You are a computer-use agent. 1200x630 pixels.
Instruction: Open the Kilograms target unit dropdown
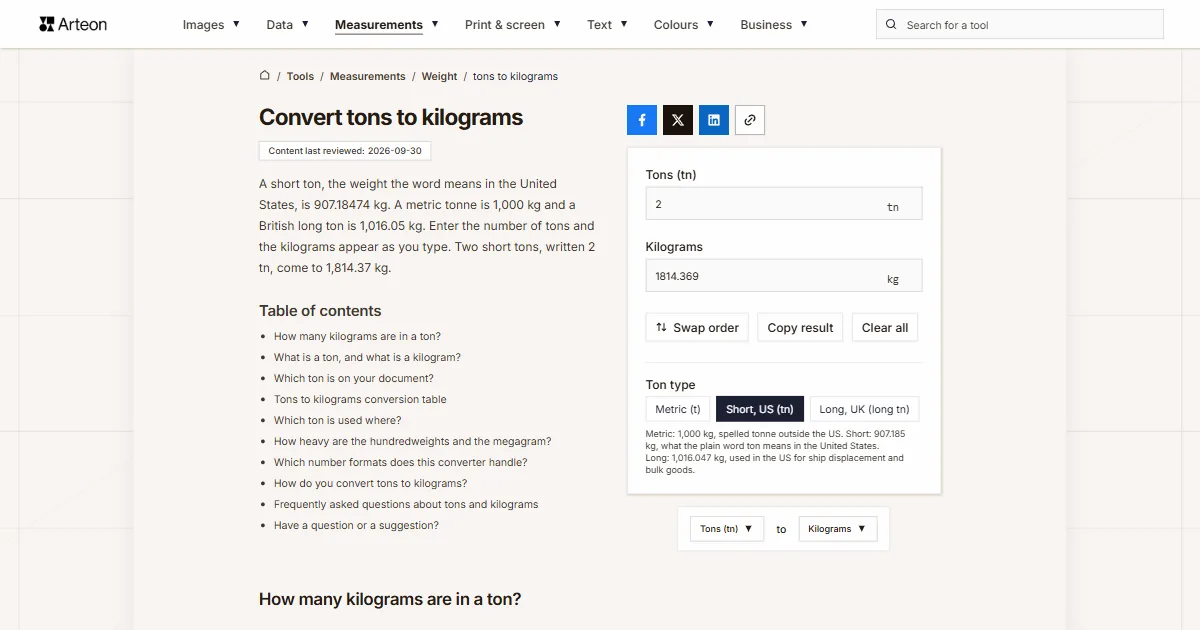point(838,529)
